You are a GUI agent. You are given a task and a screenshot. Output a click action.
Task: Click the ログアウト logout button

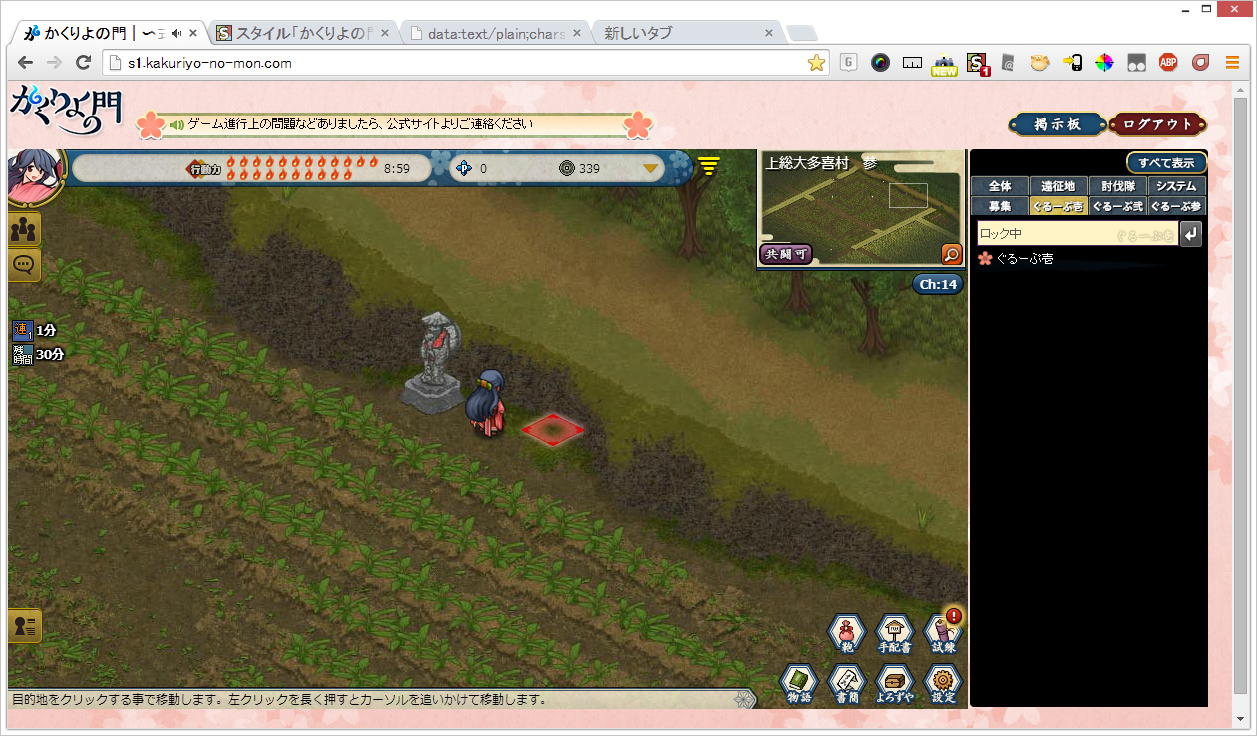1158,124
